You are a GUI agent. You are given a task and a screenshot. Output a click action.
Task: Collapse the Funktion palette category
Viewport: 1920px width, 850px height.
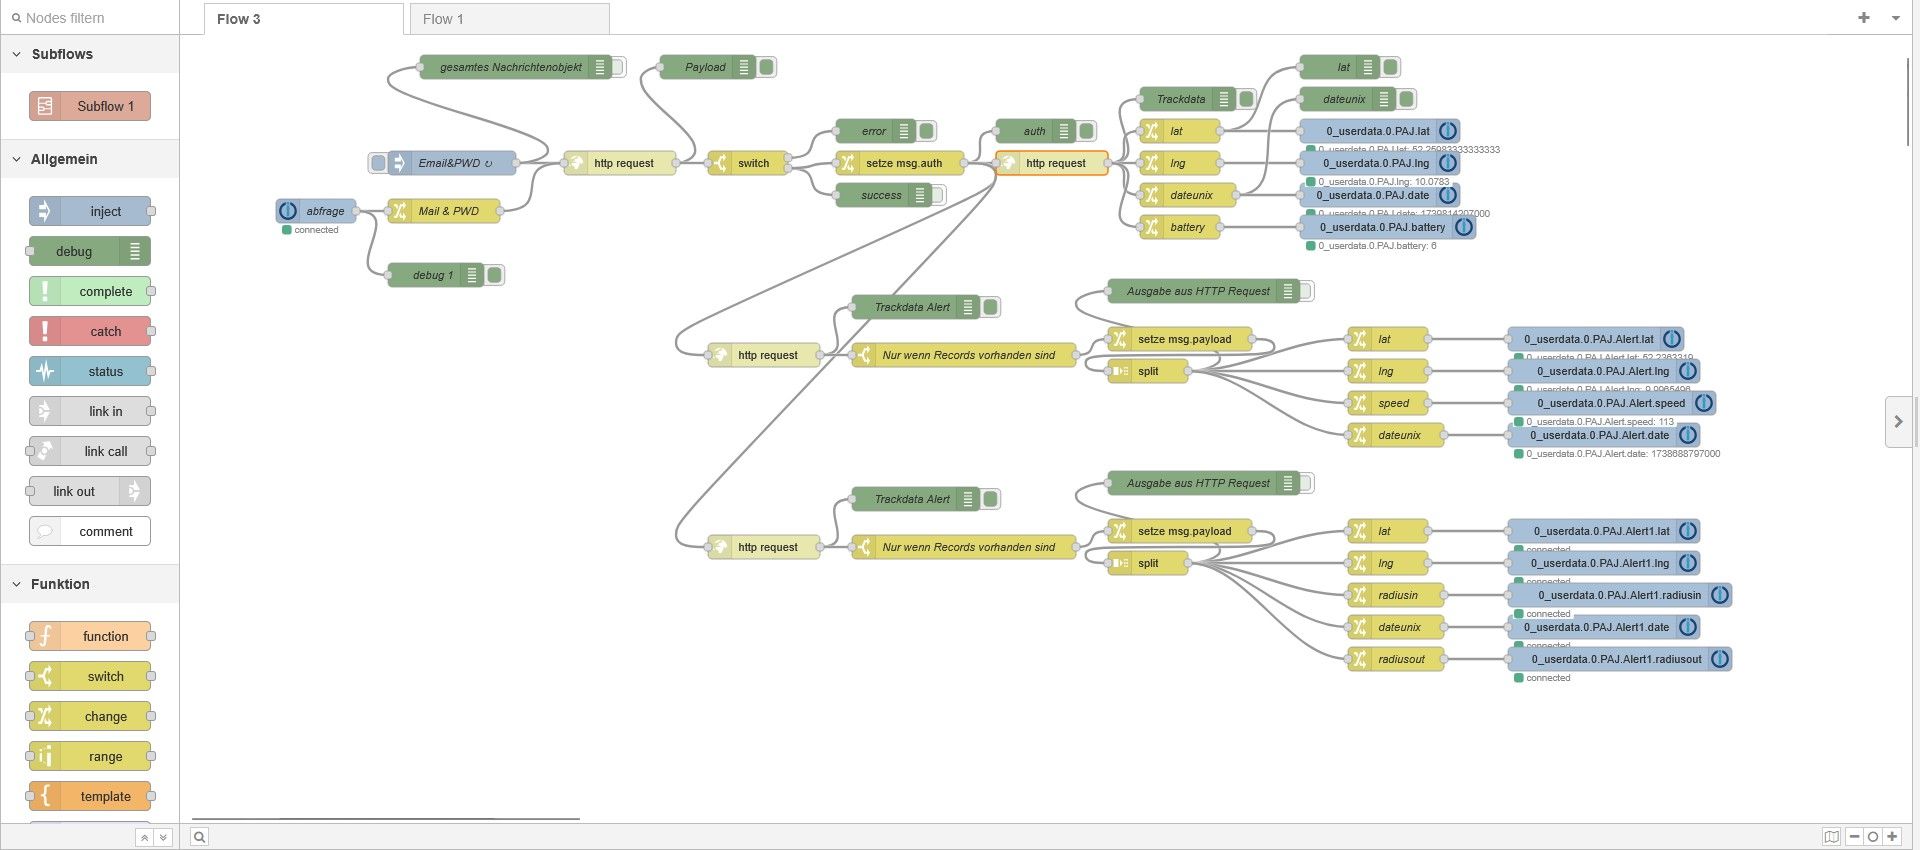(x=17, y=584)
